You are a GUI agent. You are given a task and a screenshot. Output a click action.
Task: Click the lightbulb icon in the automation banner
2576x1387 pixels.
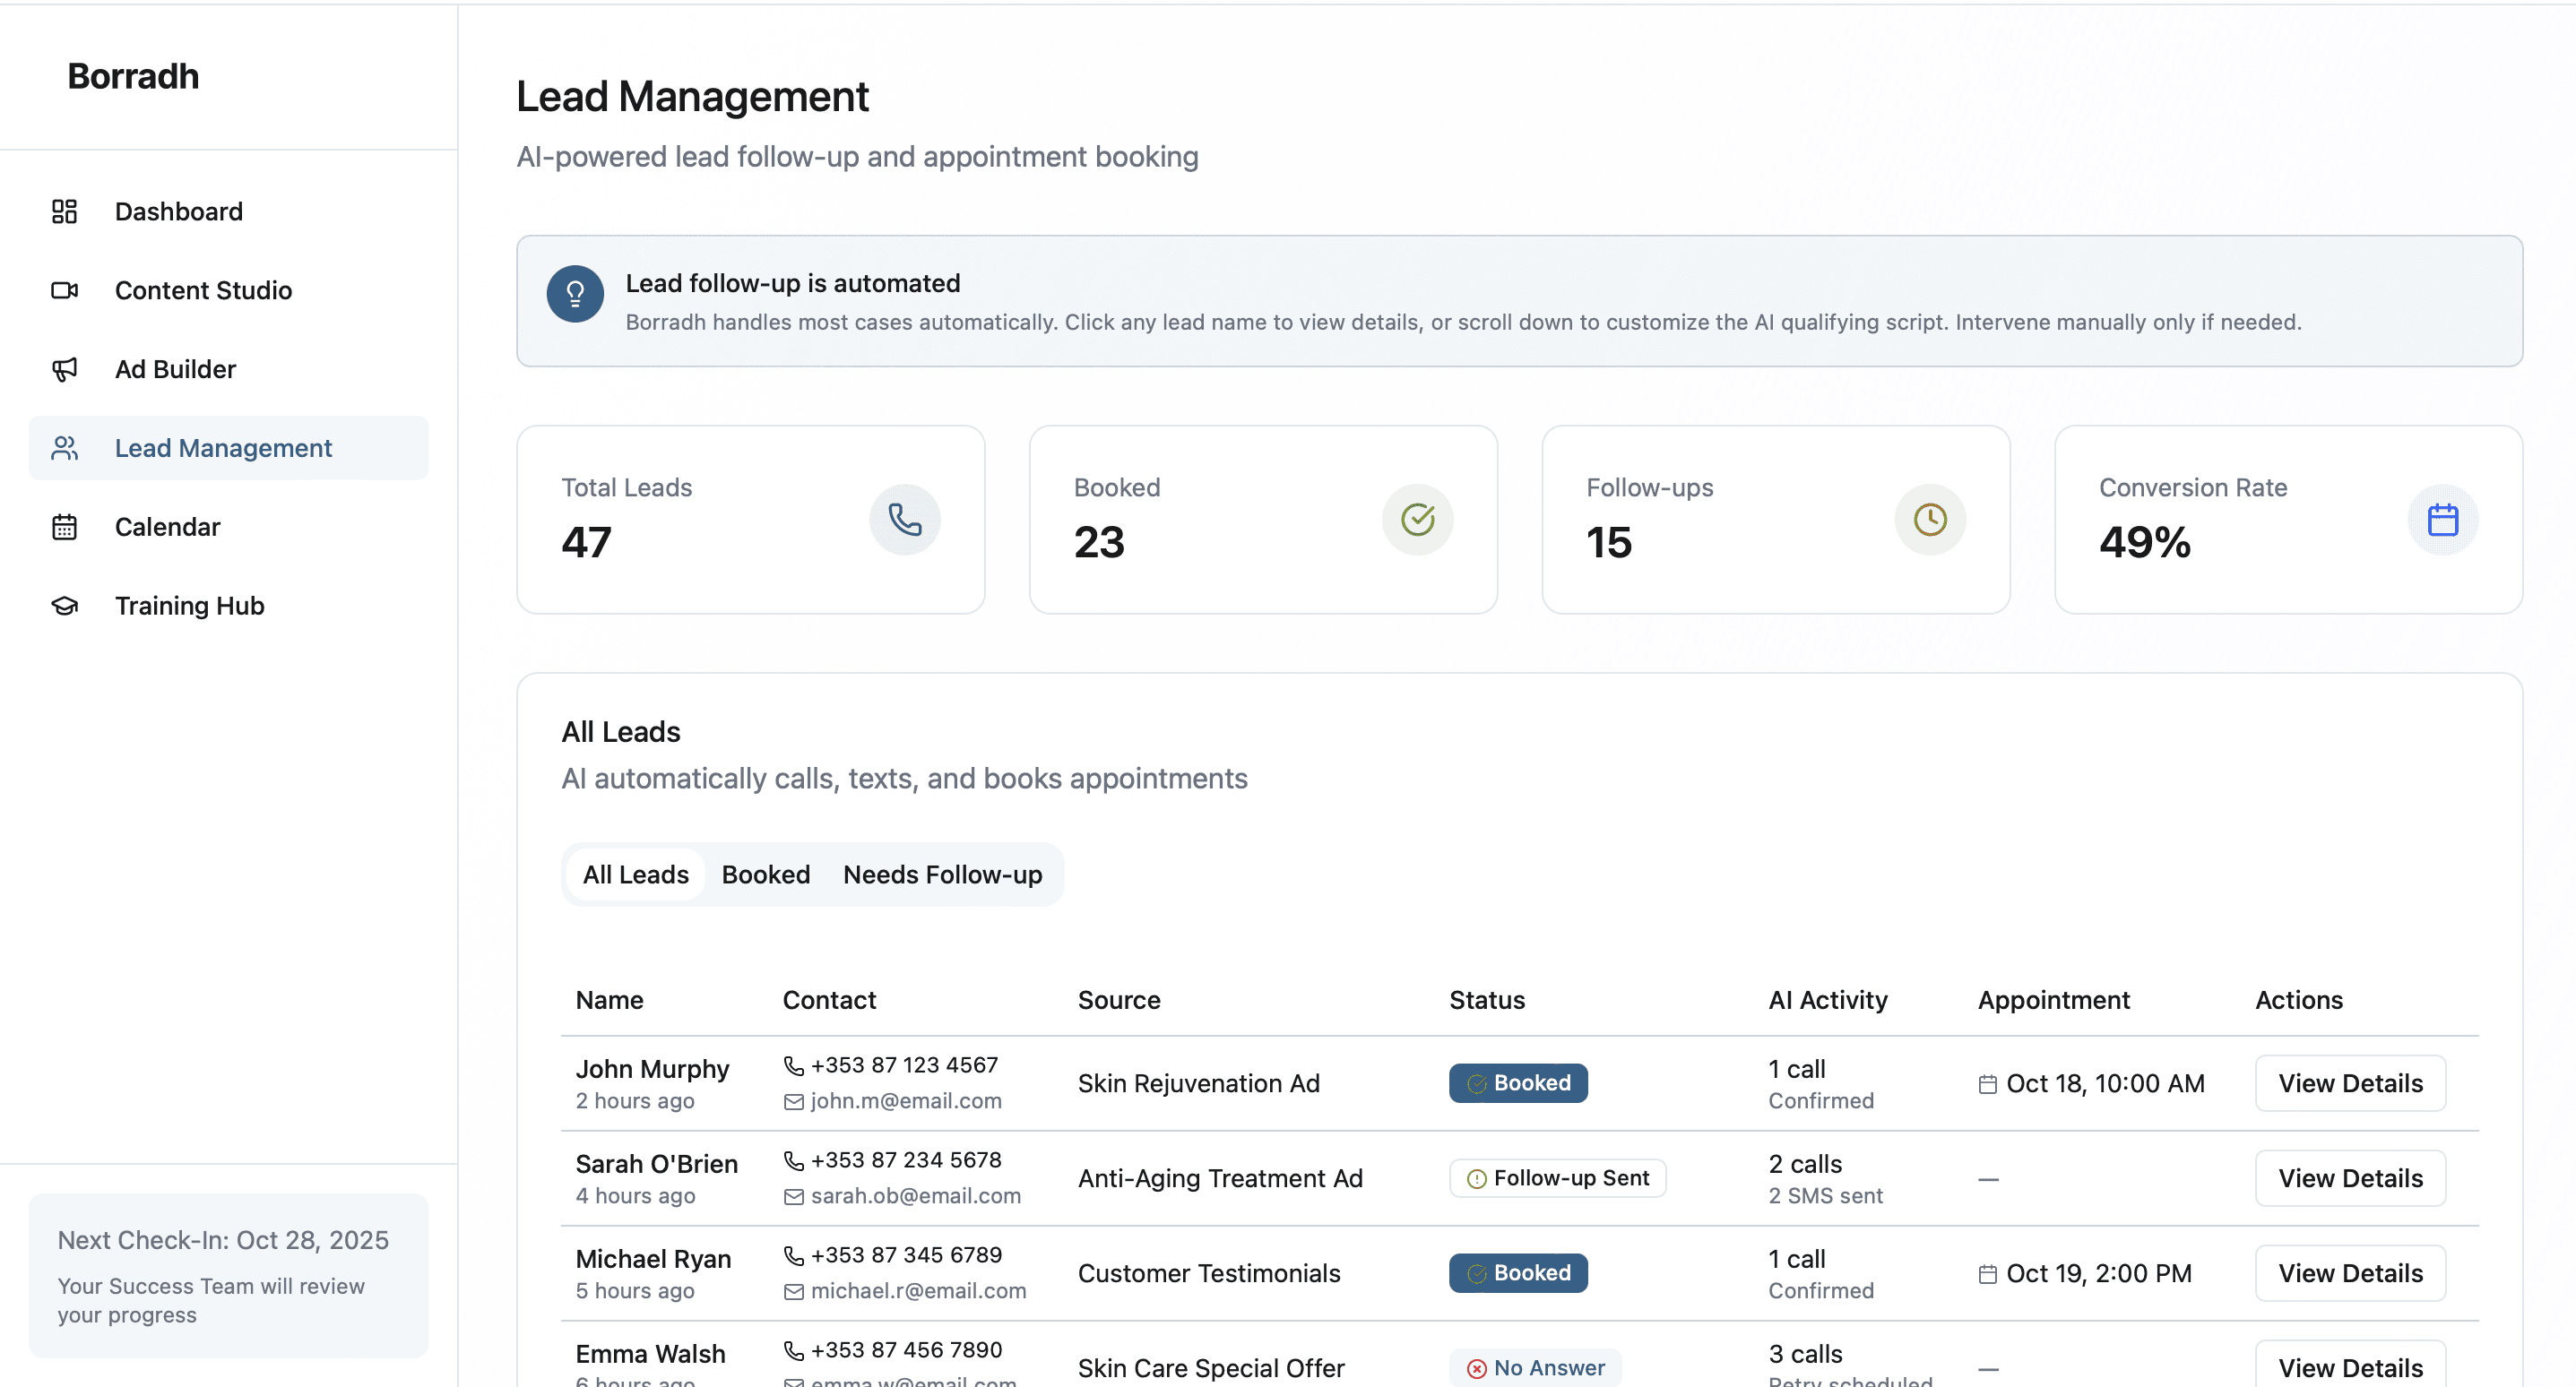[575, 293]
